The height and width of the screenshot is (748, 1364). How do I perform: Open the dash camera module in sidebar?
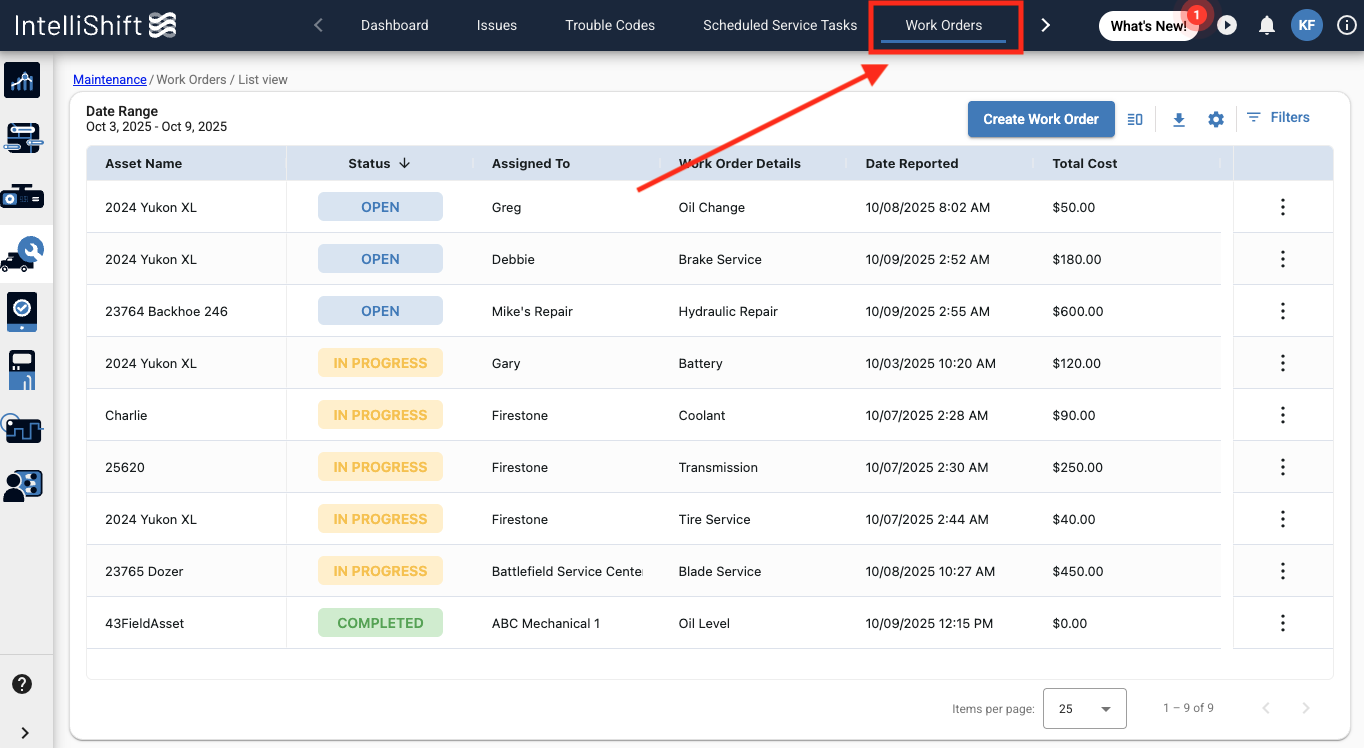(22, 196)
